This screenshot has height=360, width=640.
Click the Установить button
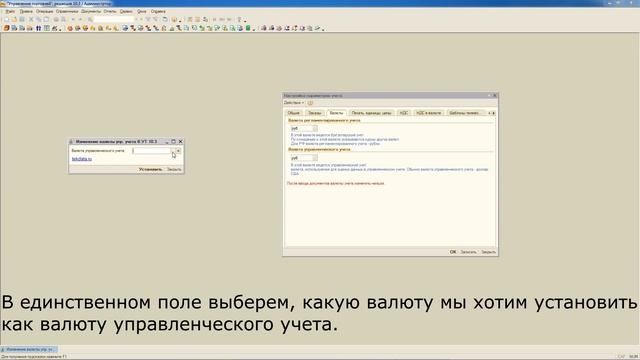tap(151, 169)
